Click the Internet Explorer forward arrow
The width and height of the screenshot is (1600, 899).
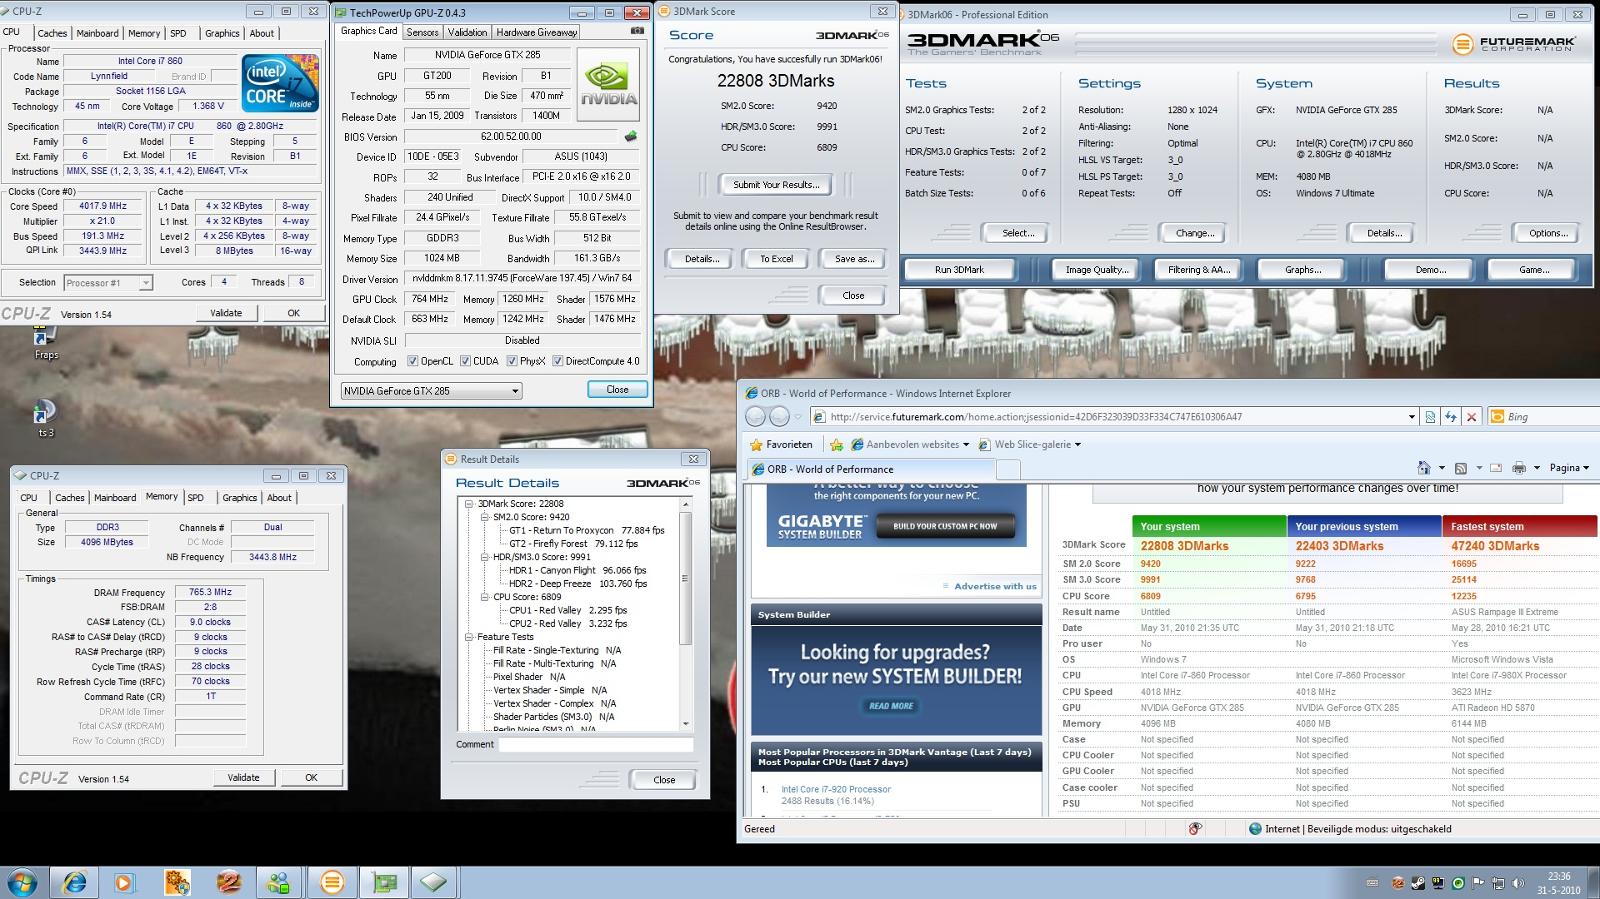tap(780, 416)
